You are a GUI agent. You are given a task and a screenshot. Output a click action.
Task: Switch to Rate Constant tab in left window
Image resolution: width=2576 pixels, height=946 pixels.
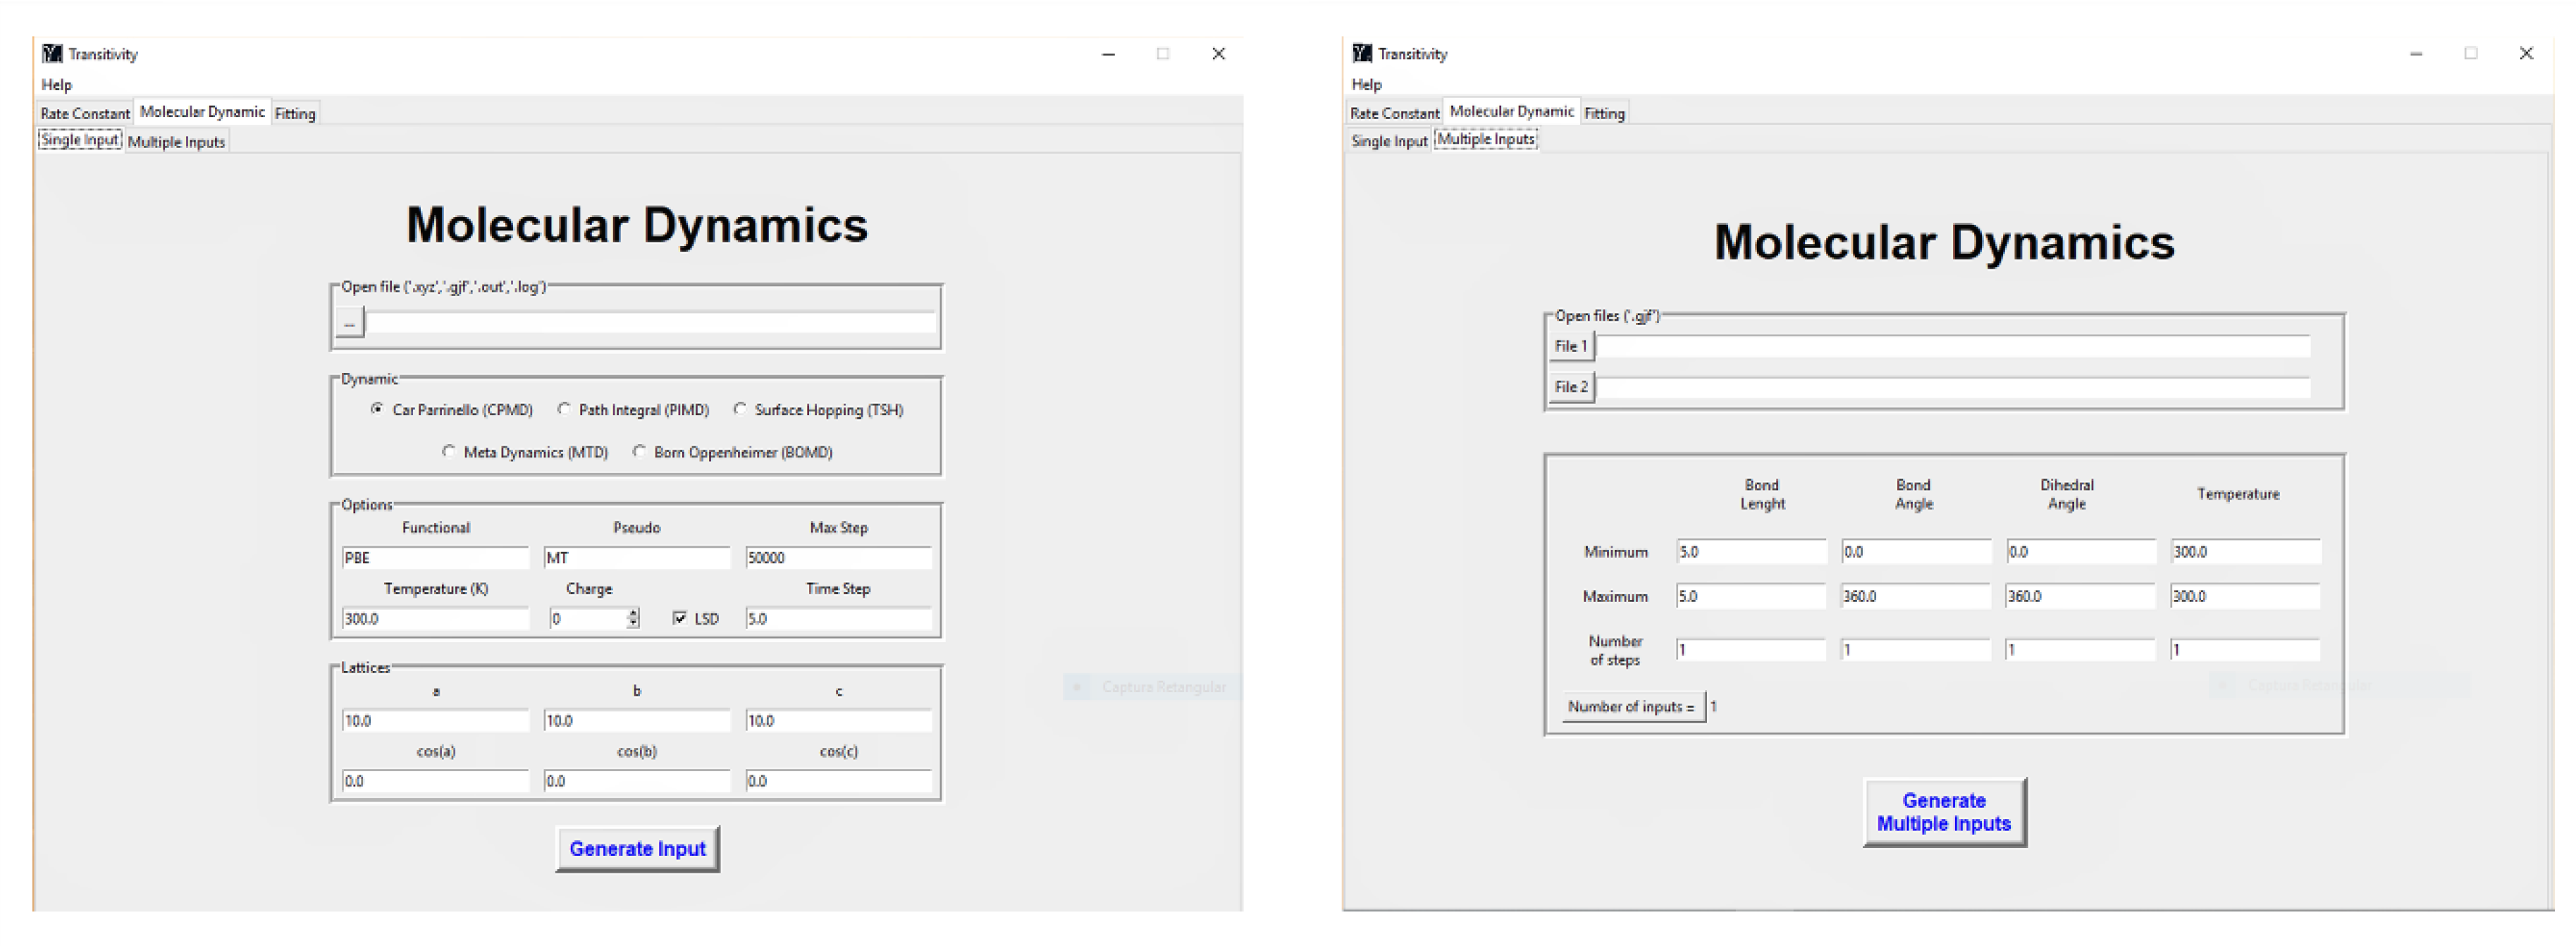click(85, 113)
